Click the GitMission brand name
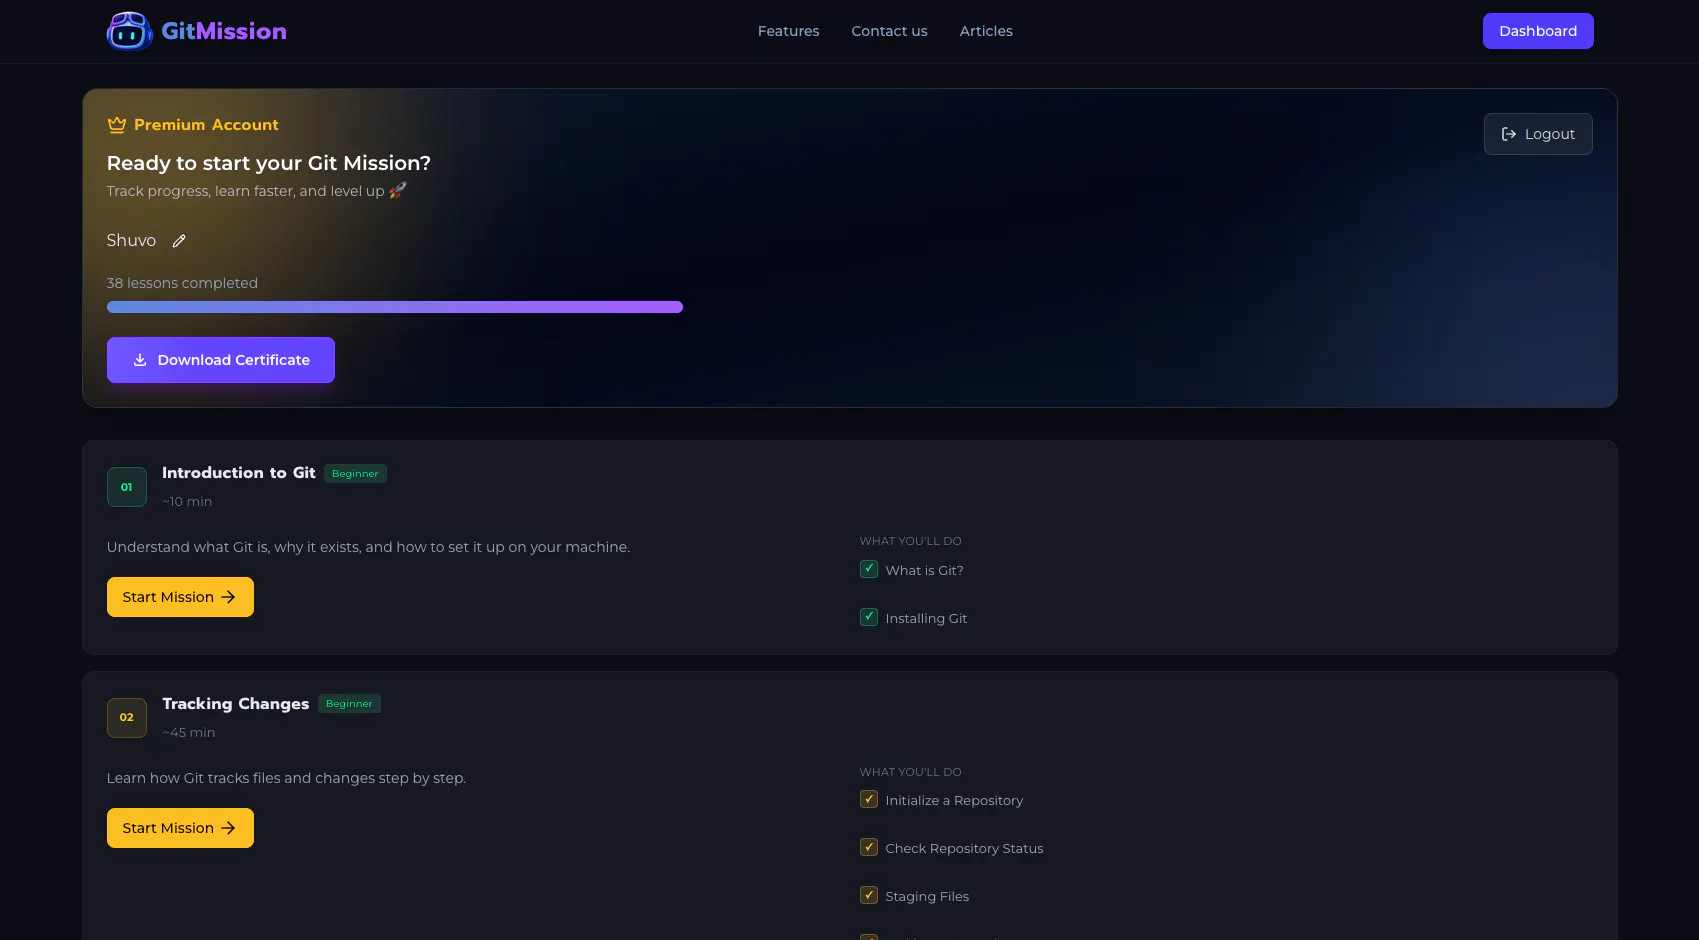This screenshot has width=1699, height=940. coord(224,31)
